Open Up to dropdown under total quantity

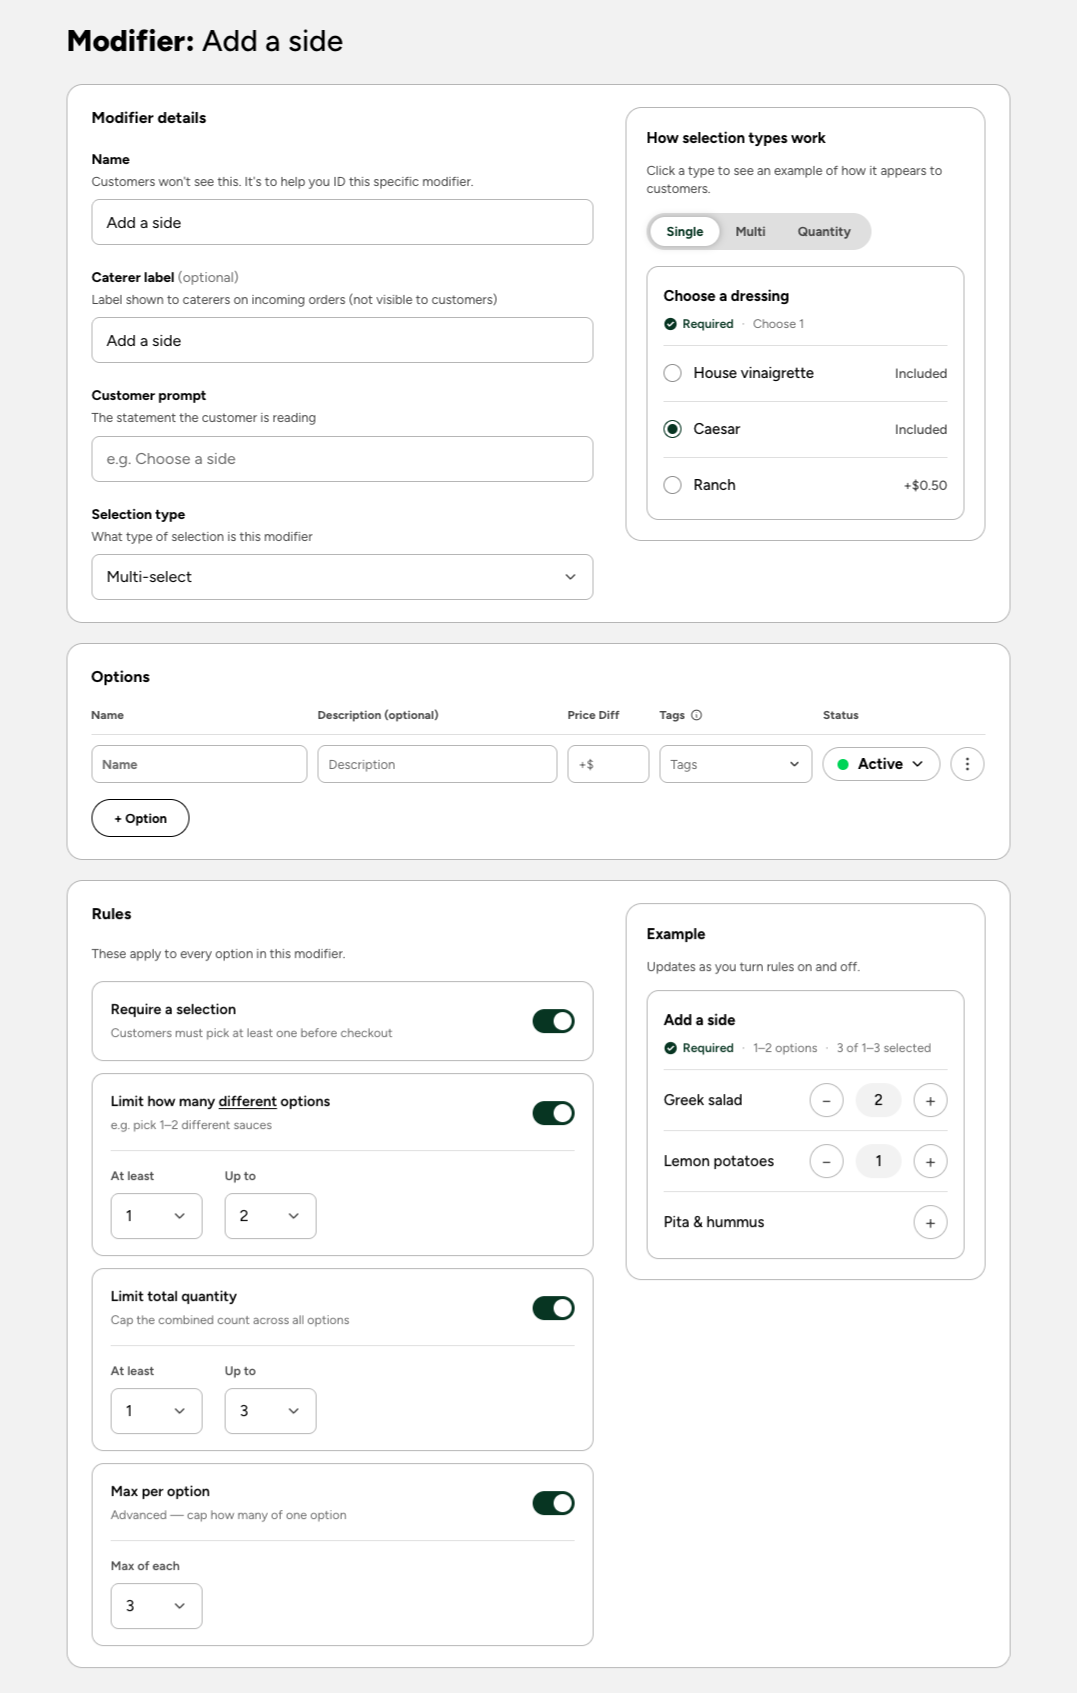(270, 1411)
